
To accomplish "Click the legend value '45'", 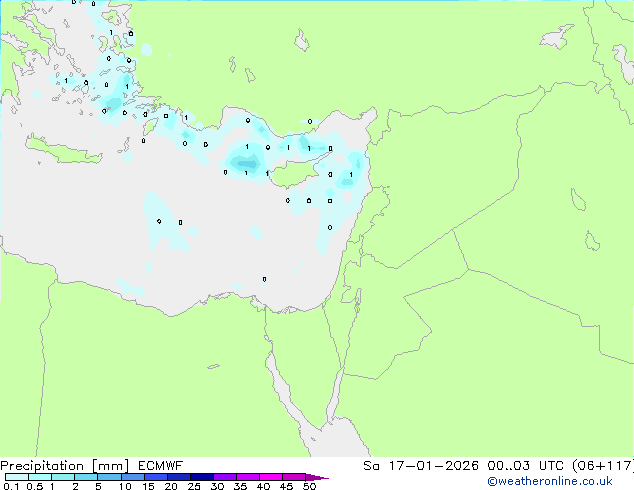I will (286, 486).
